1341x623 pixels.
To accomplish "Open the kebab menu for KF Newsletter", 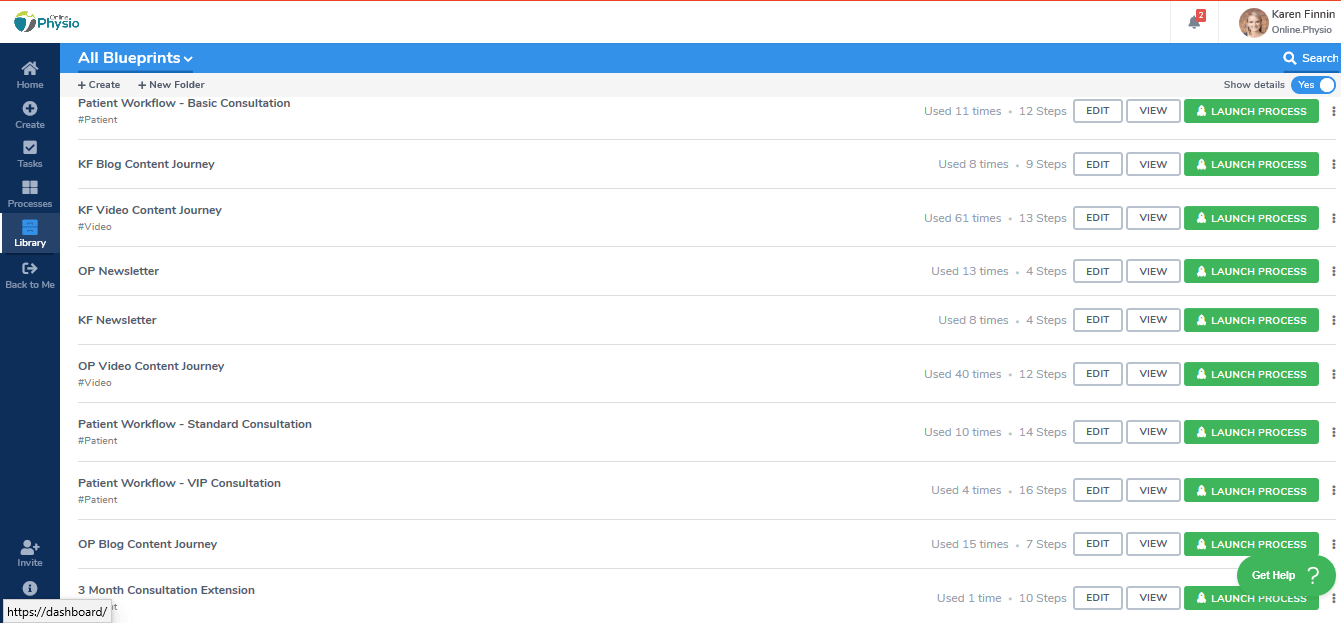I will click(1334, 319).
